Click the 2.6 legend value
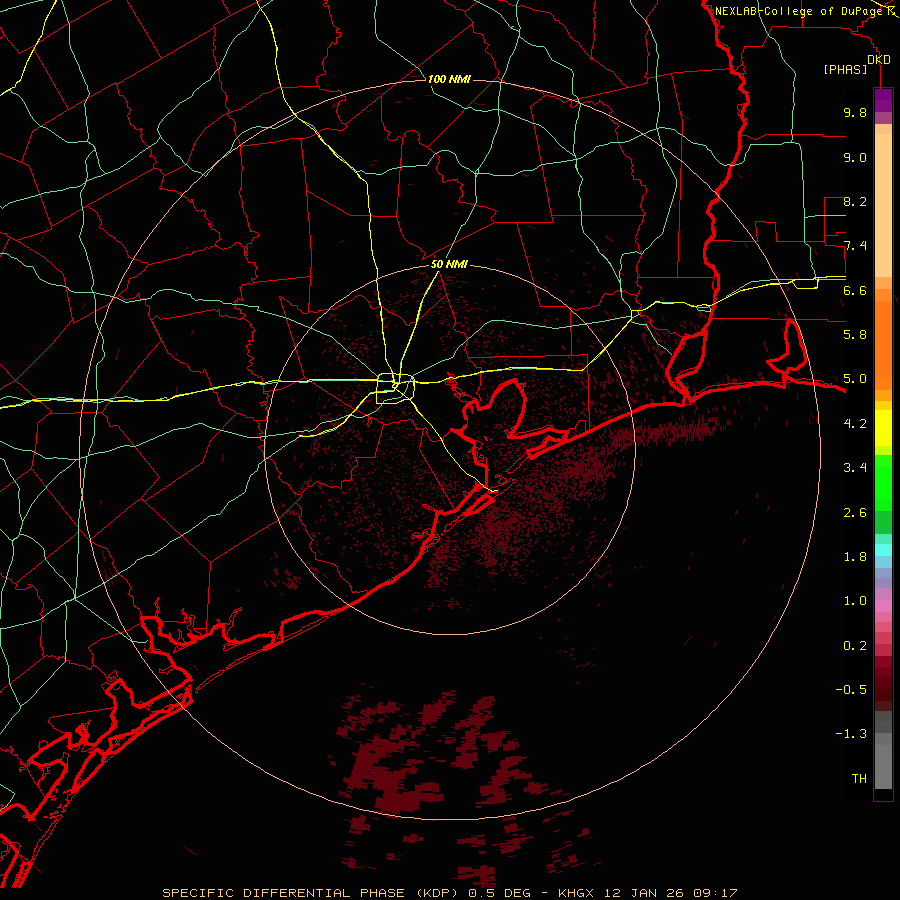This screenshot has height=900, width=900. [x=855, y=513]
